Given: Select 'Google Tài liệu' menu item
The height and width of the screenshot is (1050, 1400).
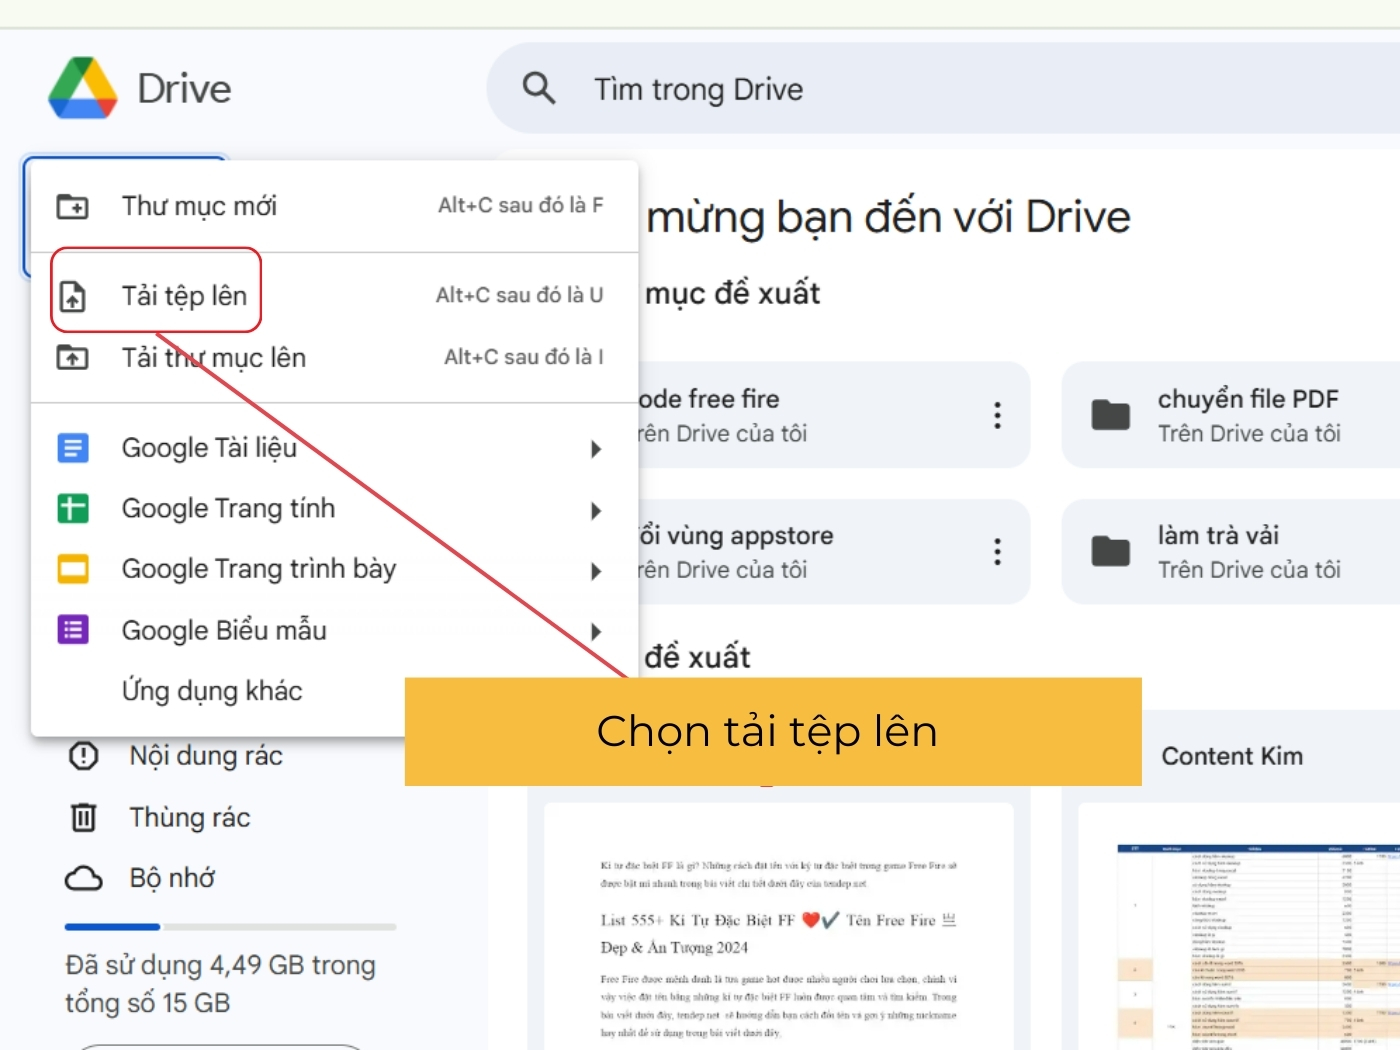Looking at the screenshot, I should coord(334,448).
